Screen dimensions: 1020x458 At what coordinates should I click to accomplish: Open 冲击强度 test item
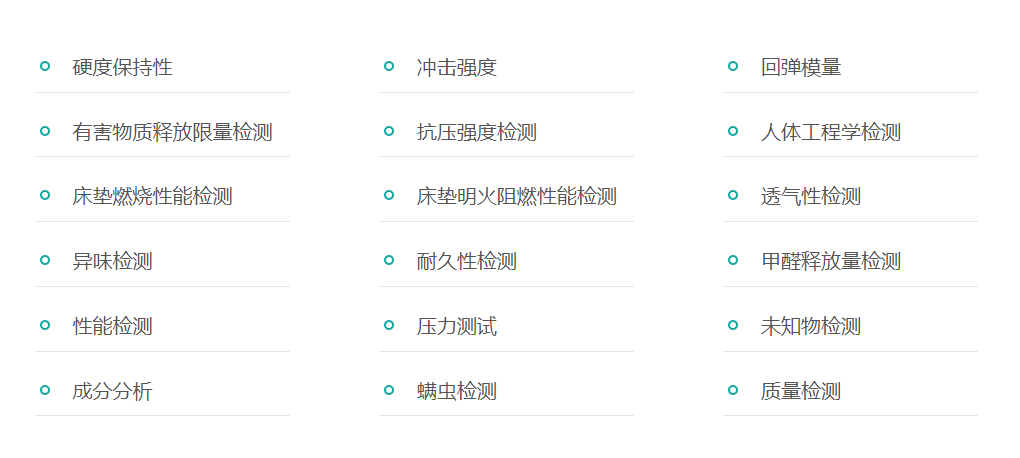tap(456, 68)
